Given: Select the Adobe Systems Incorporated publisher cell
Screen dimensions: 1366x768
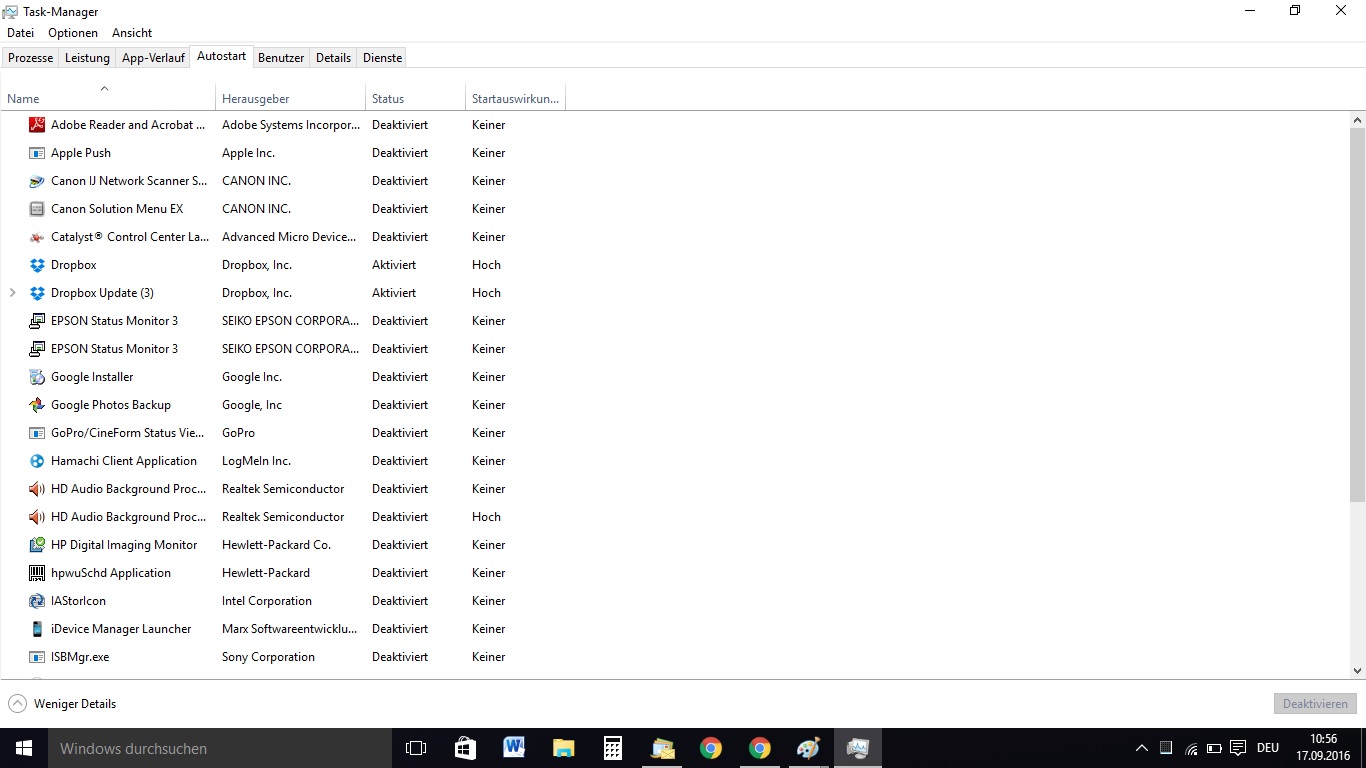Looking at the screenshot, I should point(291,125).
